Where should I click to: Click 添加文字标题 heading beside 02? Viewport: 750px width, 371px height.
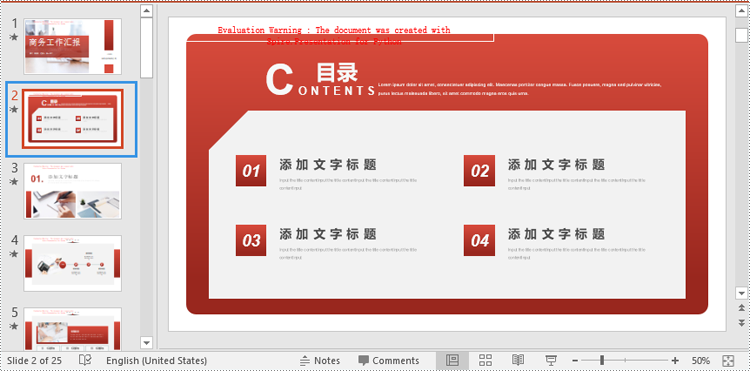pos(556,165)
